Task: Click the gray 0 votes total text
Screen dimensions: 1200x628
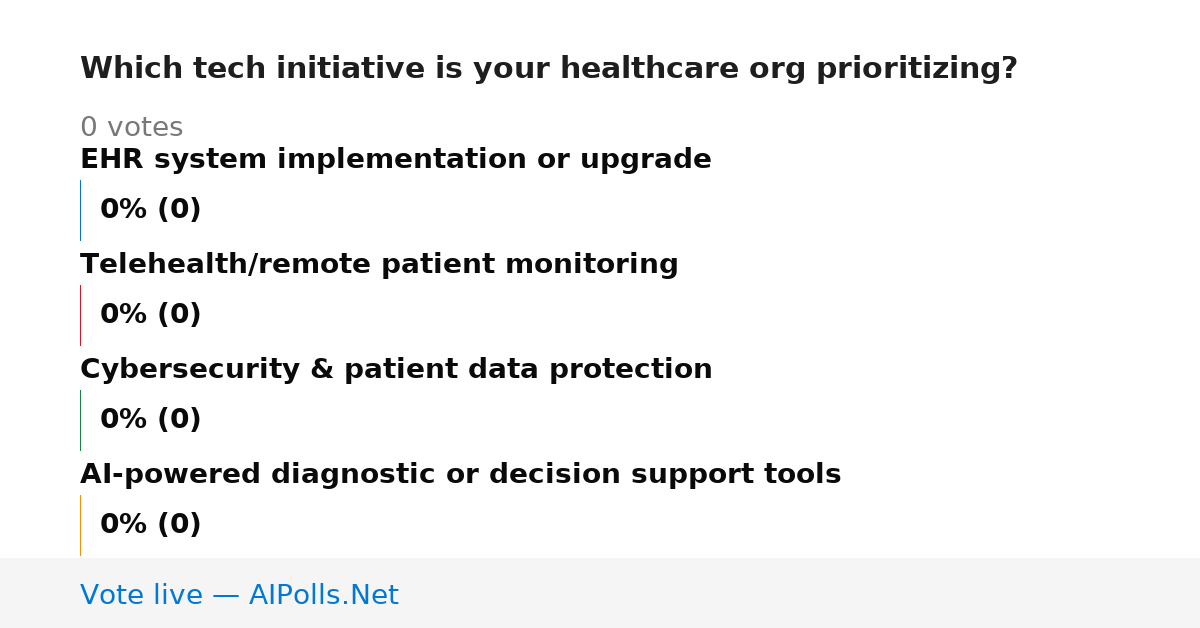Action: pyautogui.click(x=132, y=128)
